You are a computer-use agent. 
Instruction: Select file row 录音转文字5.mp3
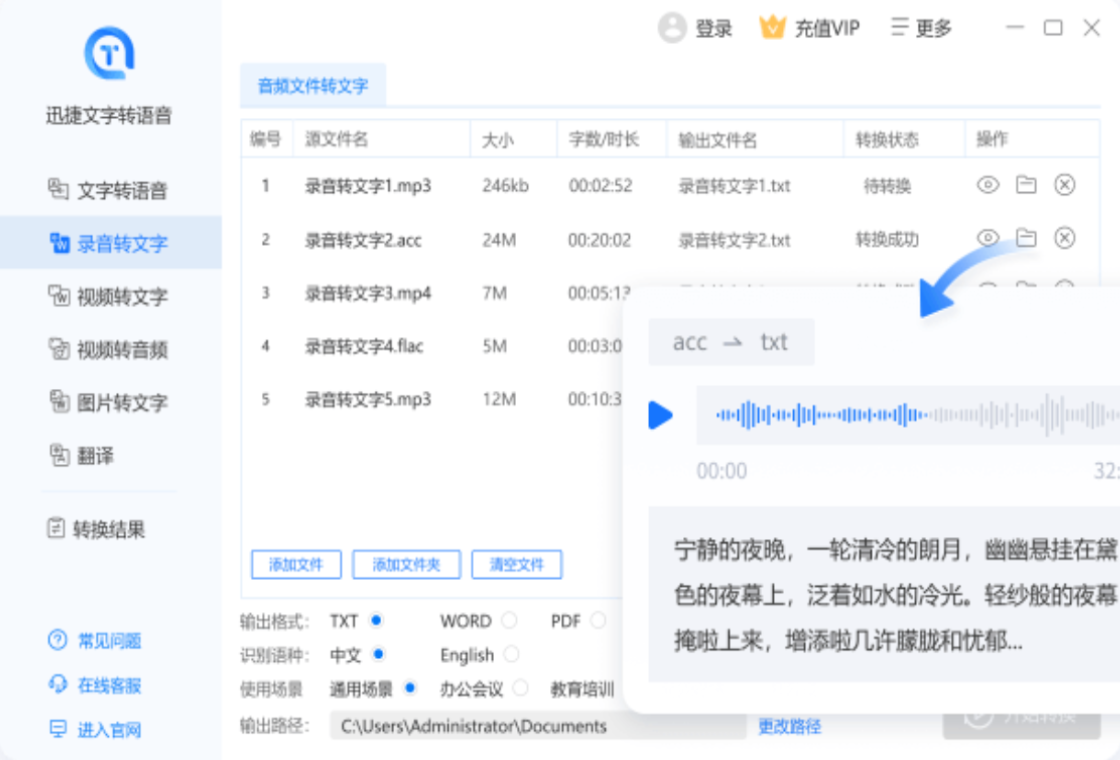tap(369, 399)
